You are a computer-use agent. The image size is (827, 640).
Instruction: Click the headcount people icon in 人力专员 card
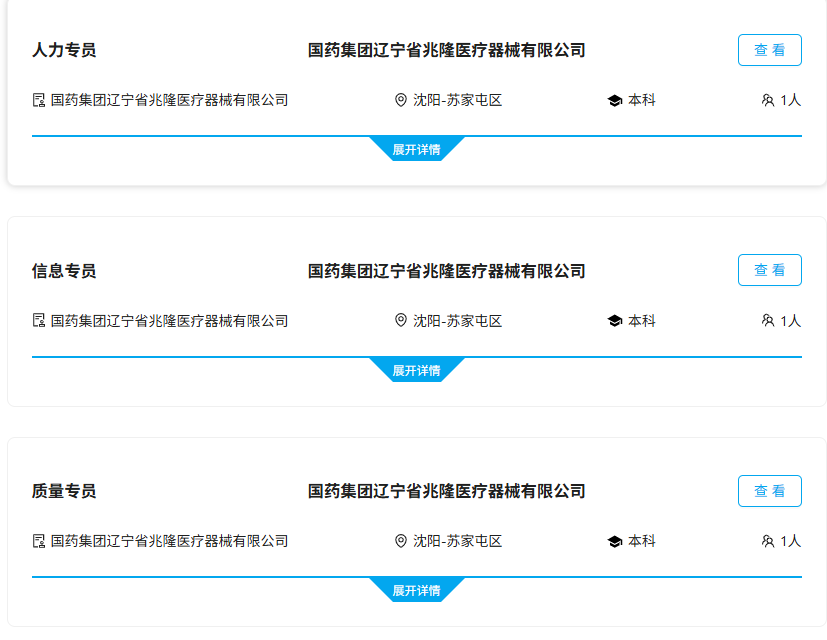pos(768,100)
